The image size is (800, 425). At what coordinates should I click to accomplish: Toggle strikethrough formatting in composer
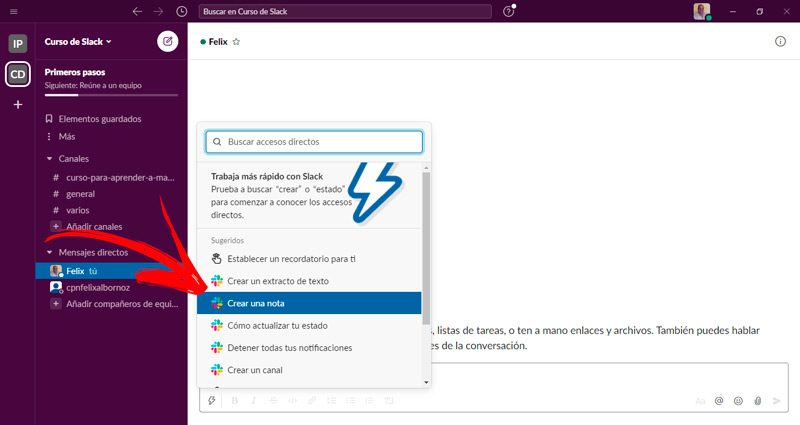(x=273, y=401)
